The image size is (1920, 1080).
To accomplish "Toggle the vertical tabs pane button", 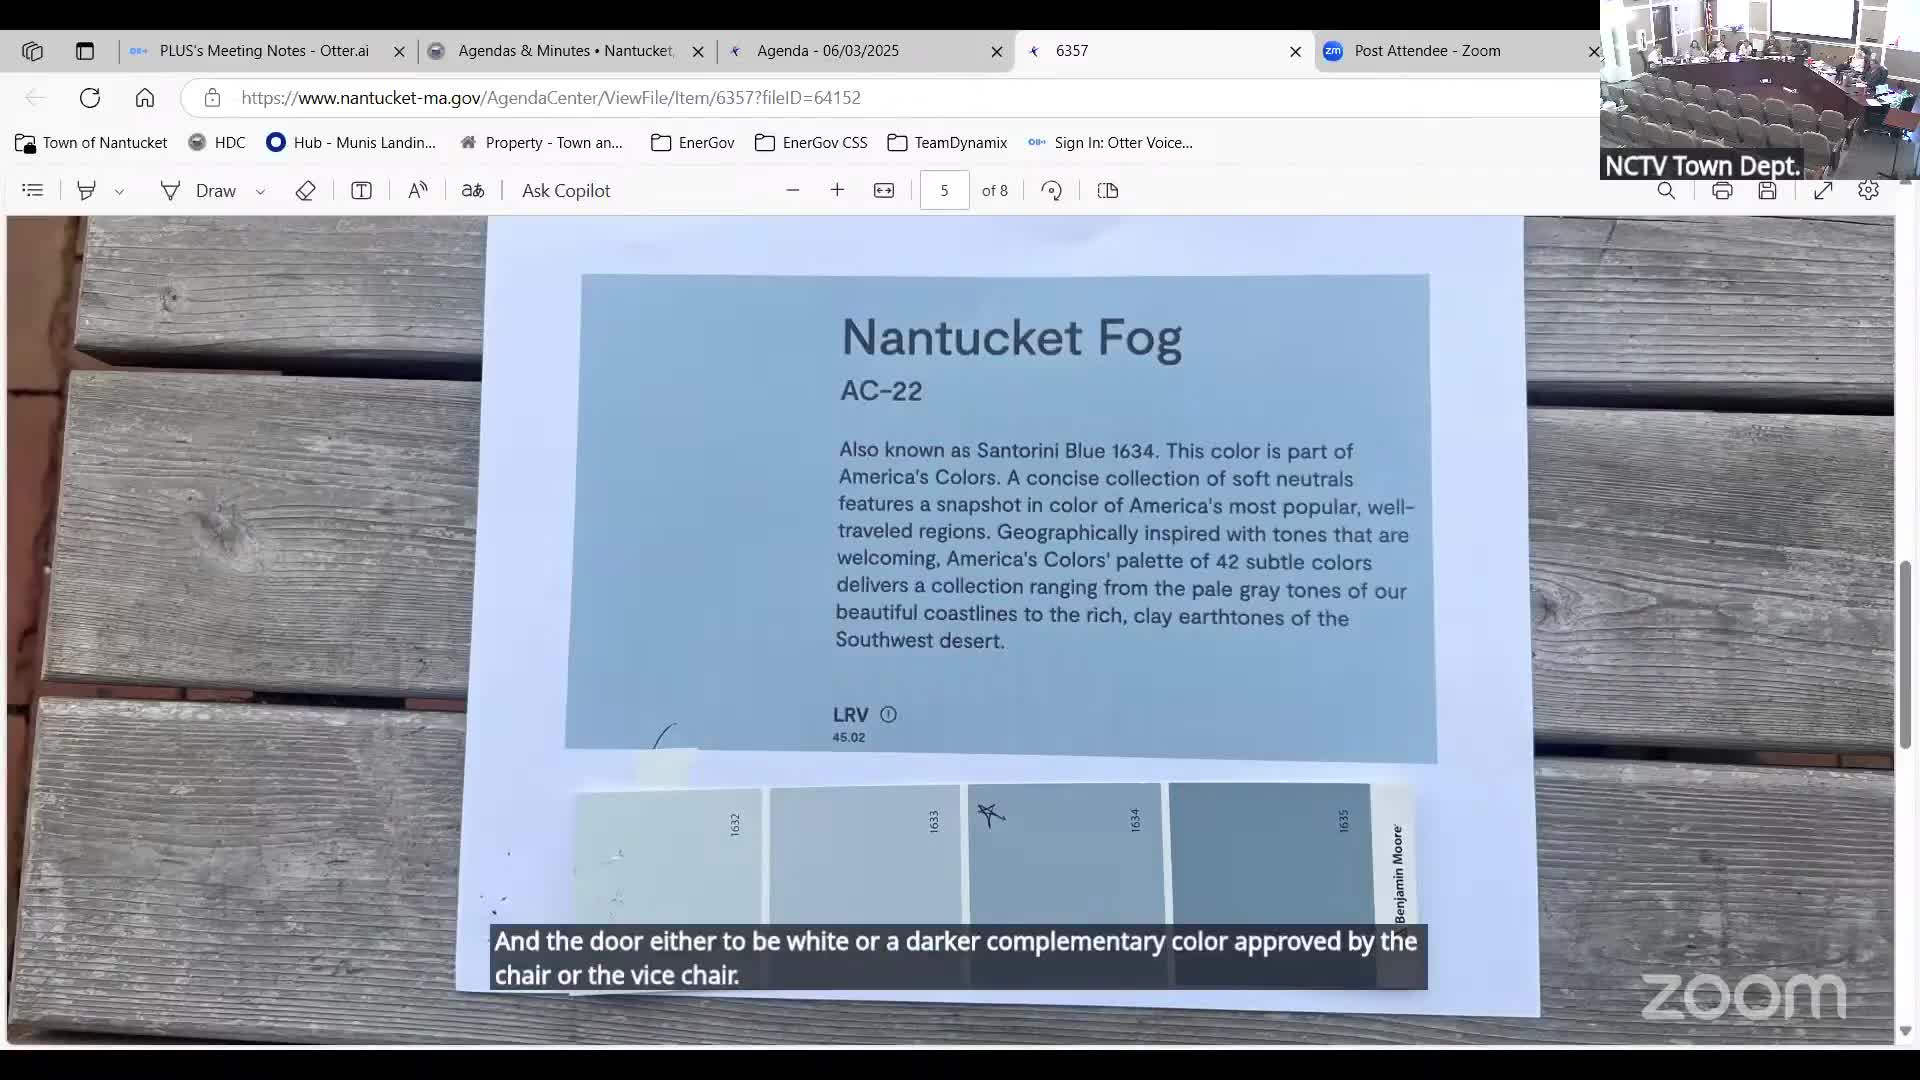I will [85, 51].
